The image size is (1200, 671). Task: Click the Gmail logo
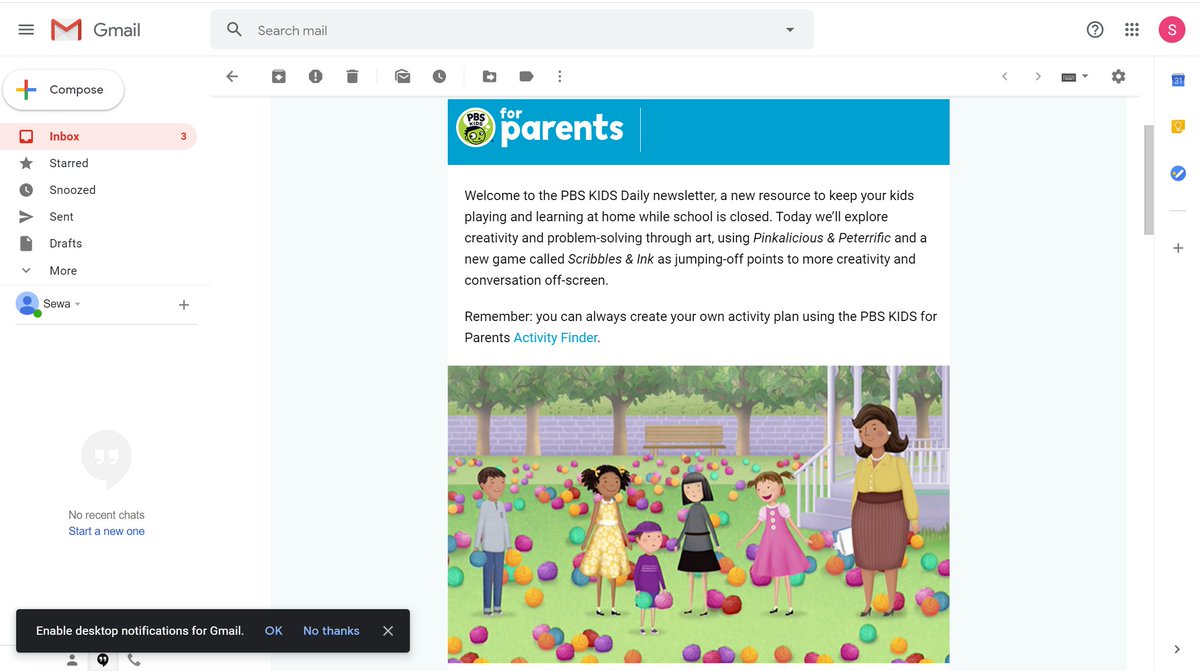pyautogui.click(x=96, y=30)
